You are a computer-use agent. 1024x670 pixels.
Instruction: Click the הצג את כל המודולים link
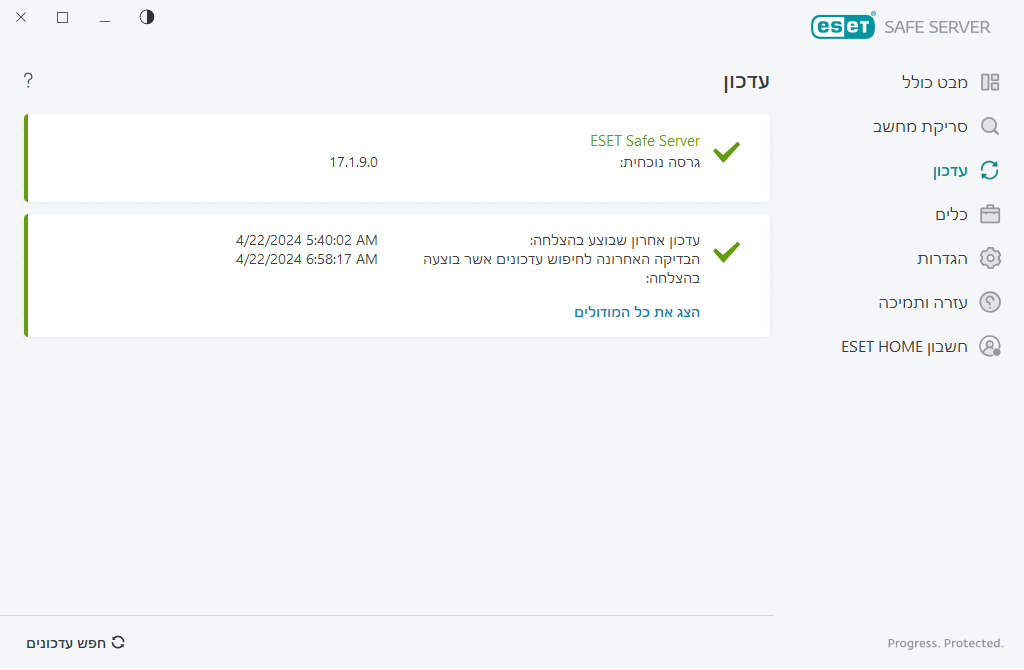tap(637, 312)
